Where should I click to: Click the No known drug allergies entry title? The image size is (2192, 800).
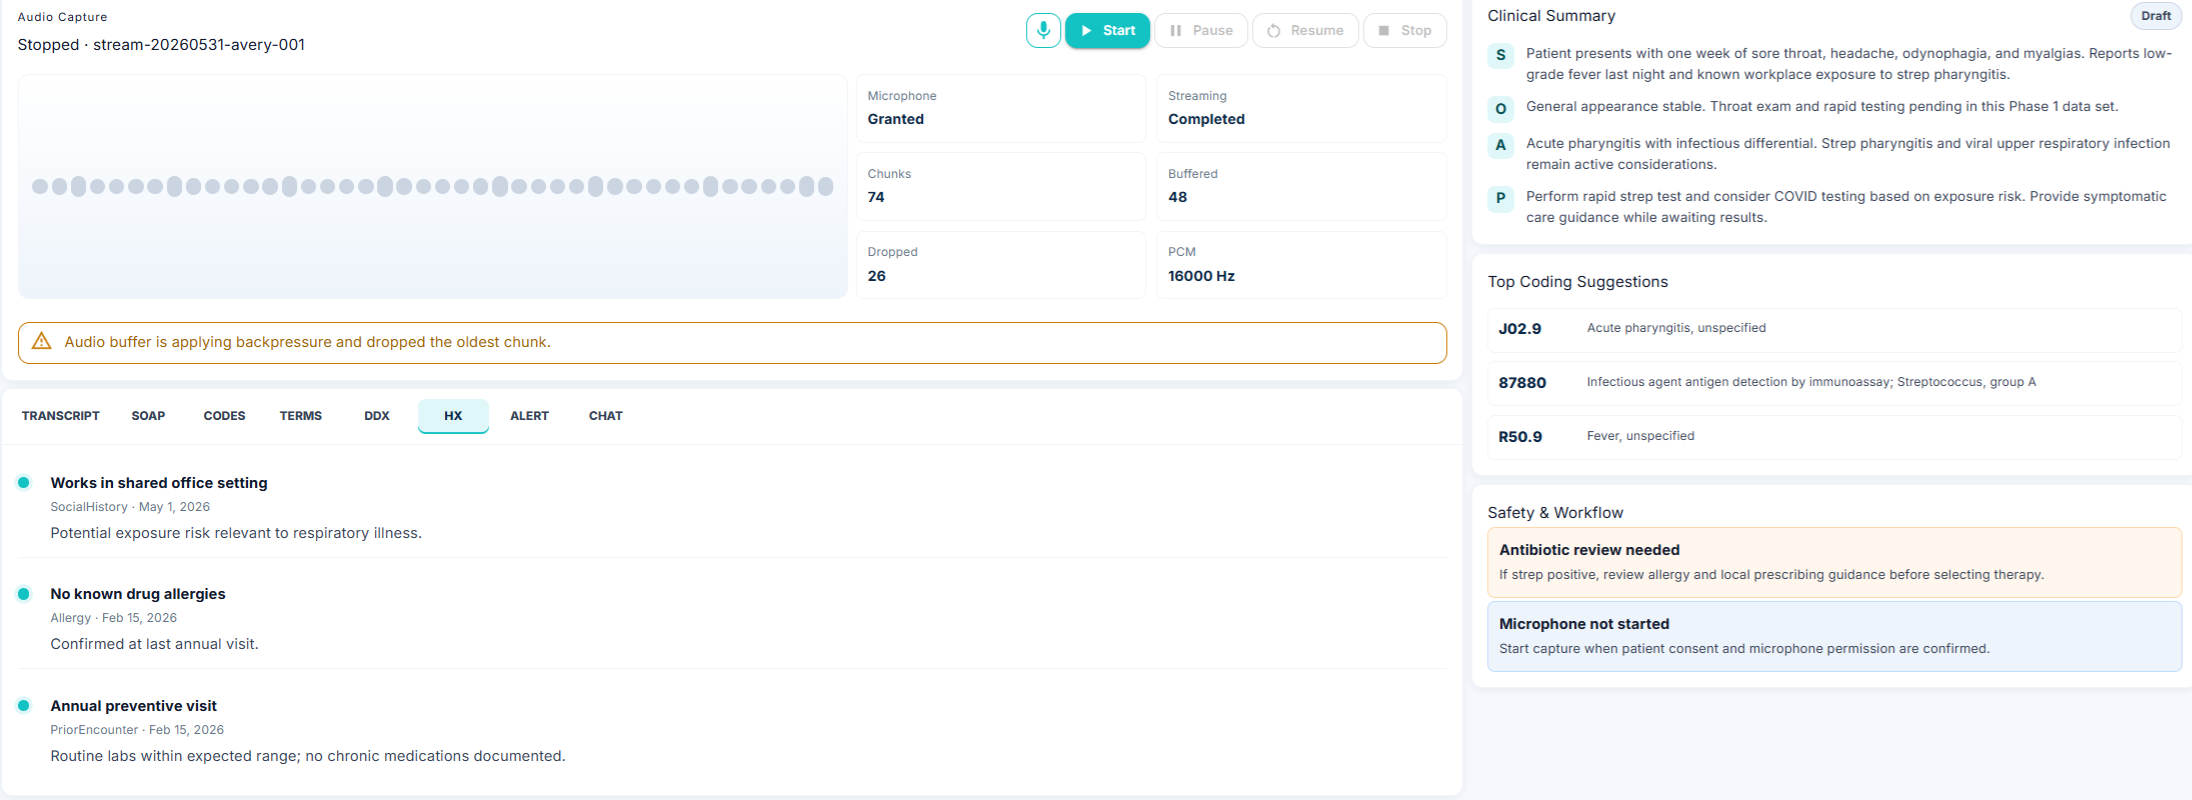(138, 594)
